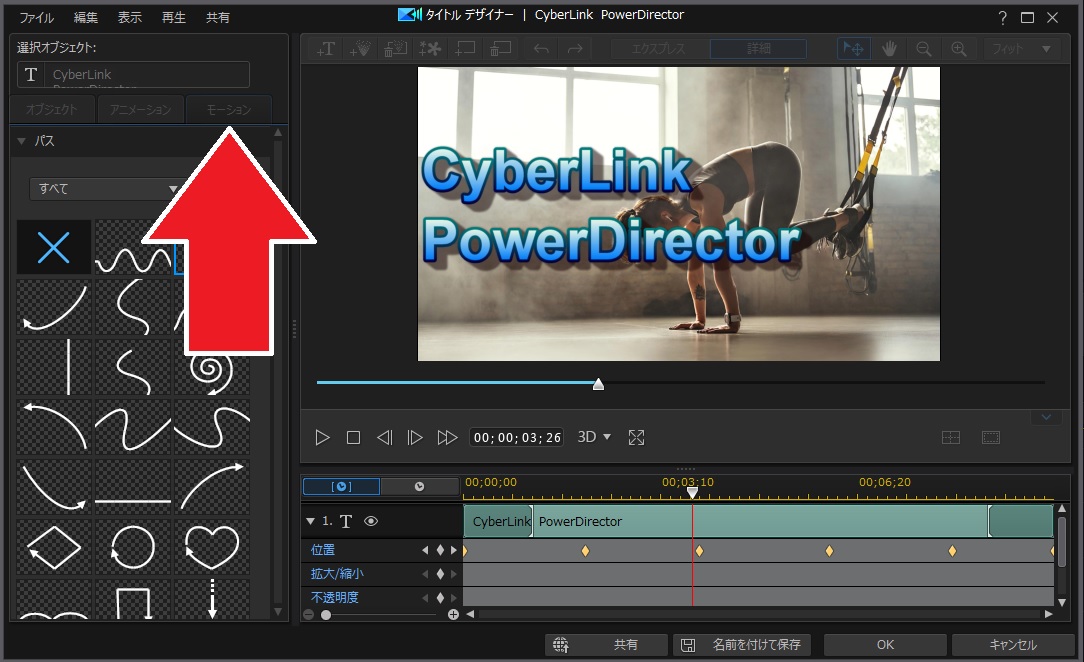Step to the next frame
The width and height of the screenshot is (1084, 662).
click(415, 437)
